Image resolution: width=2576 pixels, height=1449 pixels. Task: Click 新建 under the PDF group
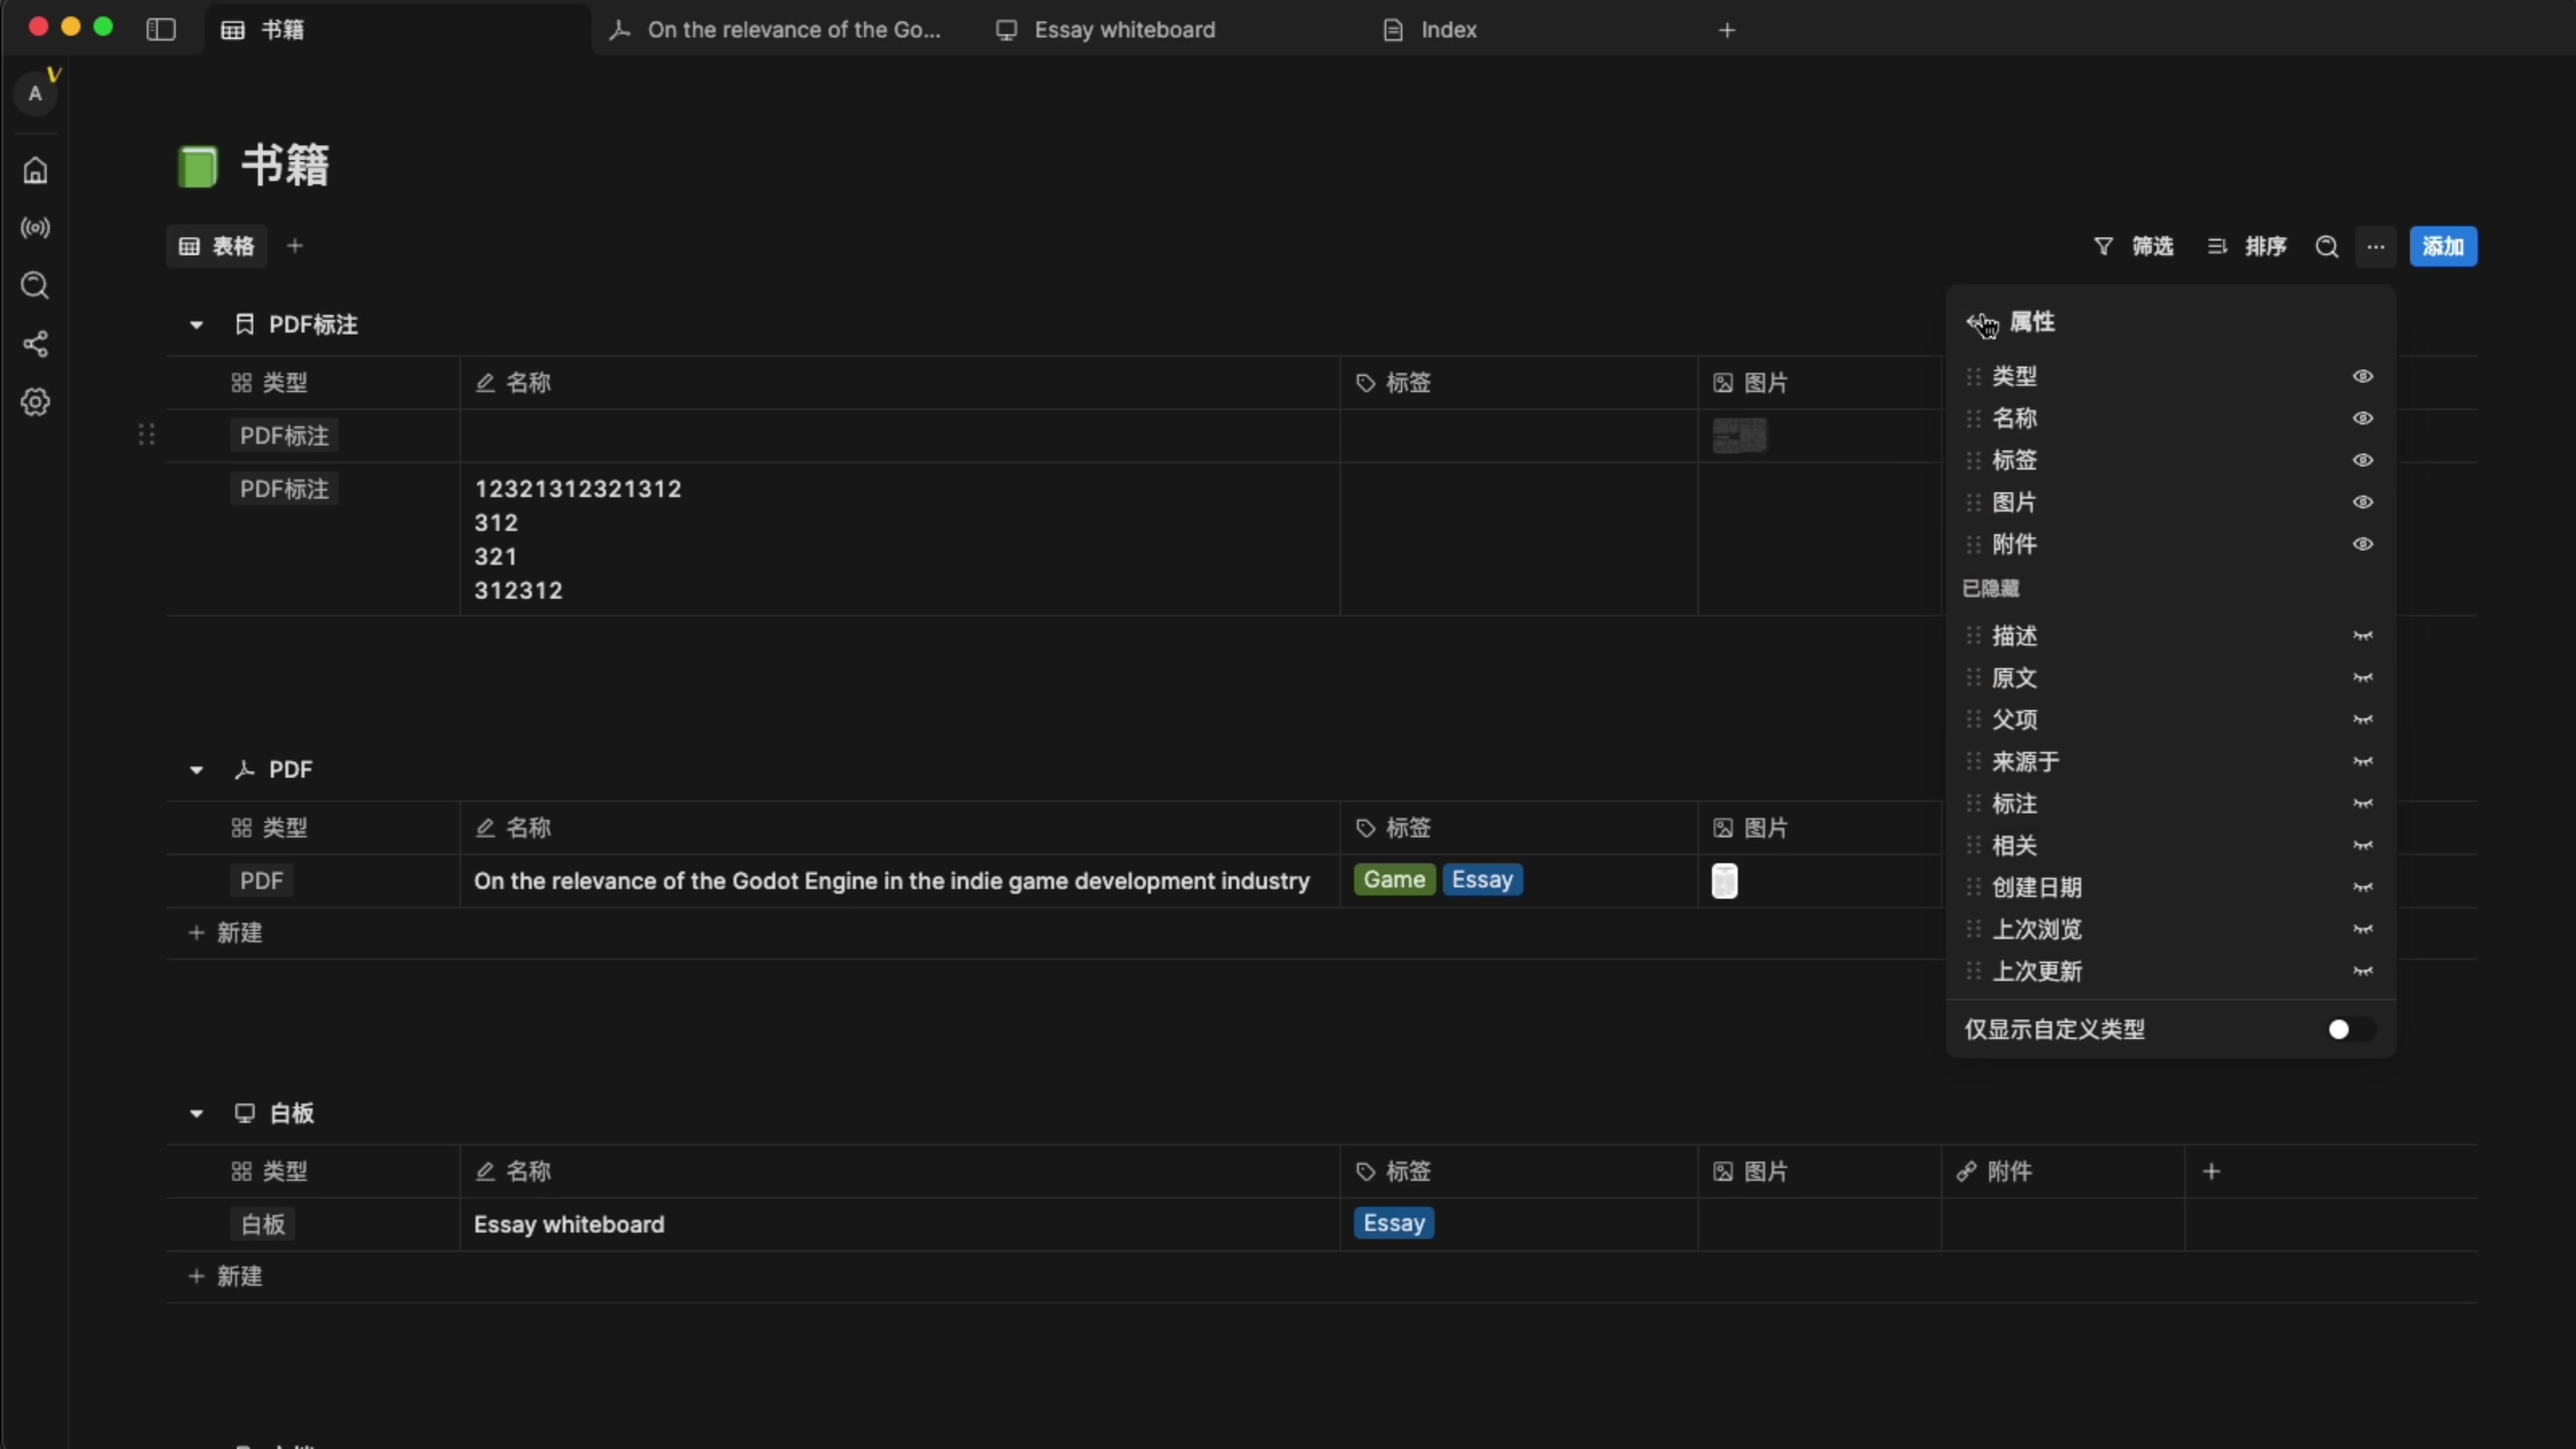point(225,933)
